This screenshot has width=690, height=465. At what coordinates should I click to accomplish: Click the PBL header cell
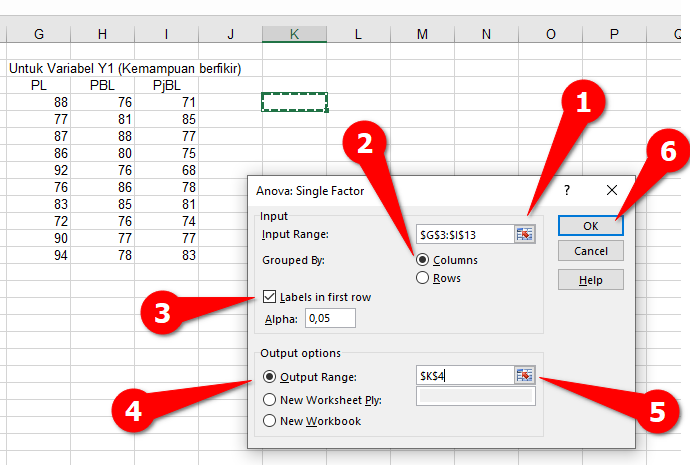tap(102, 85)
